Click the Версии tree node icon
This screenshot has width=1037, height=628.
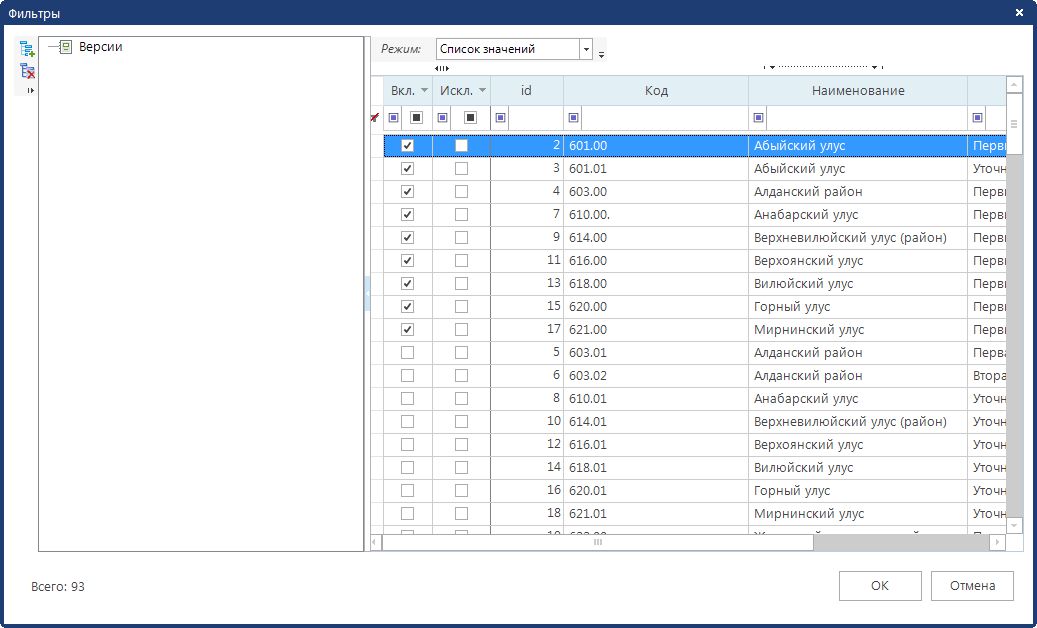tap(66, 47)
